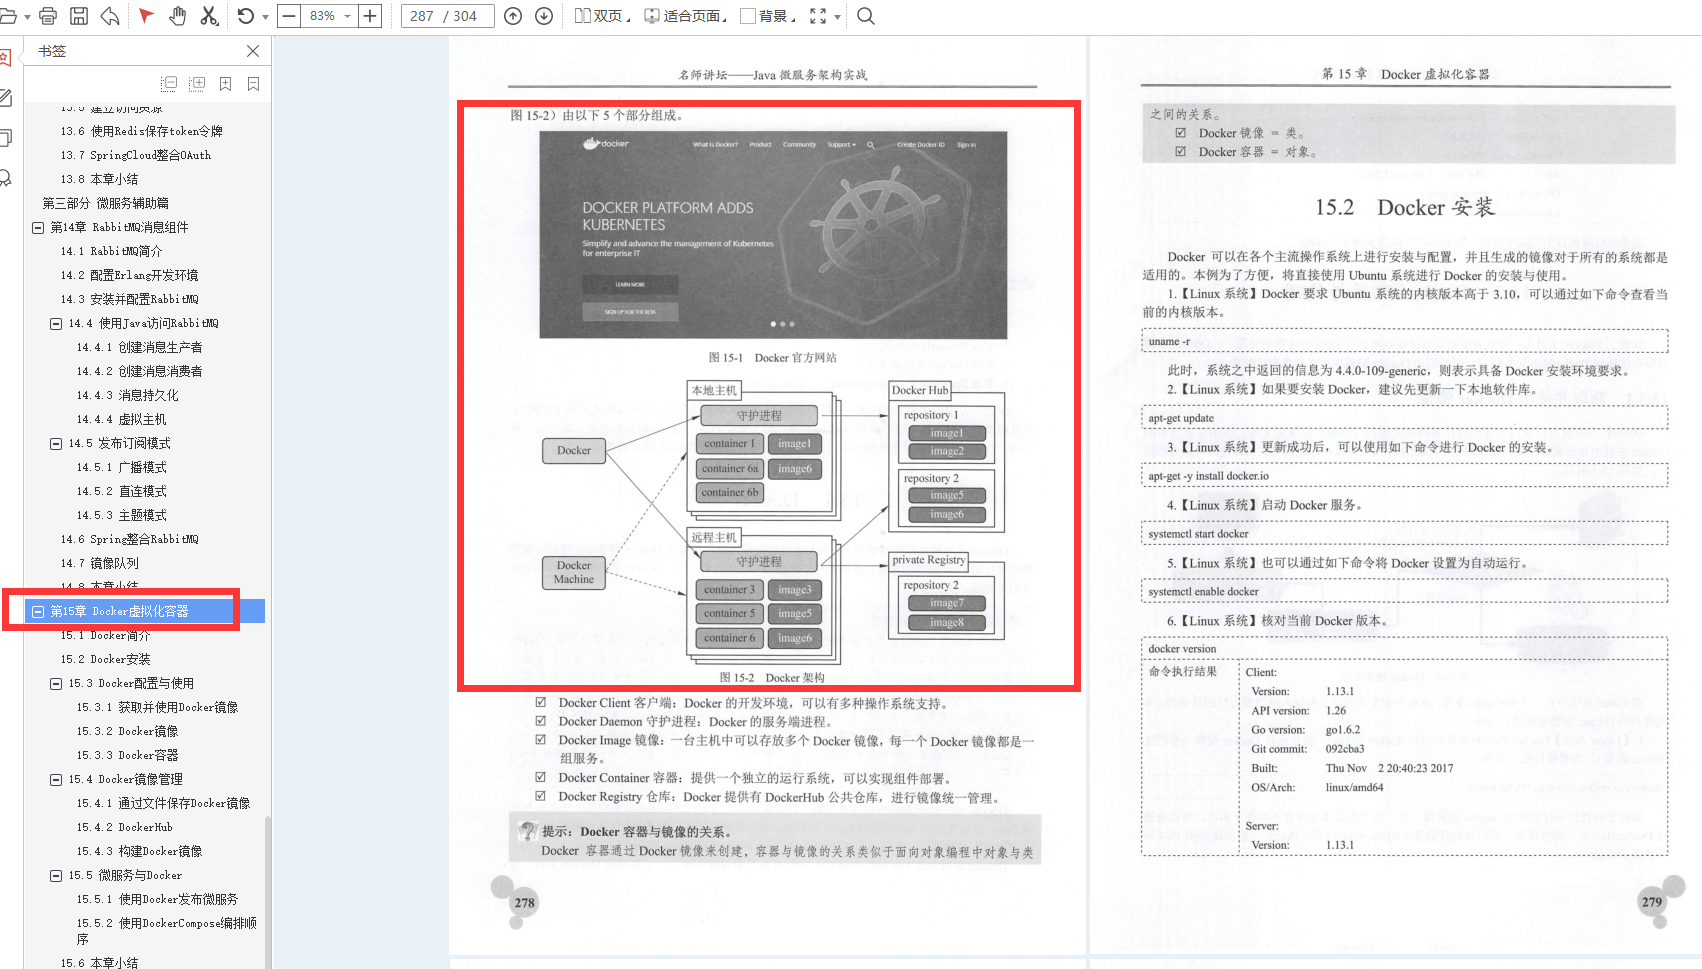Click the rotate page icon
This screenshot has width=1702, height=969.
(x=246, y=16)
